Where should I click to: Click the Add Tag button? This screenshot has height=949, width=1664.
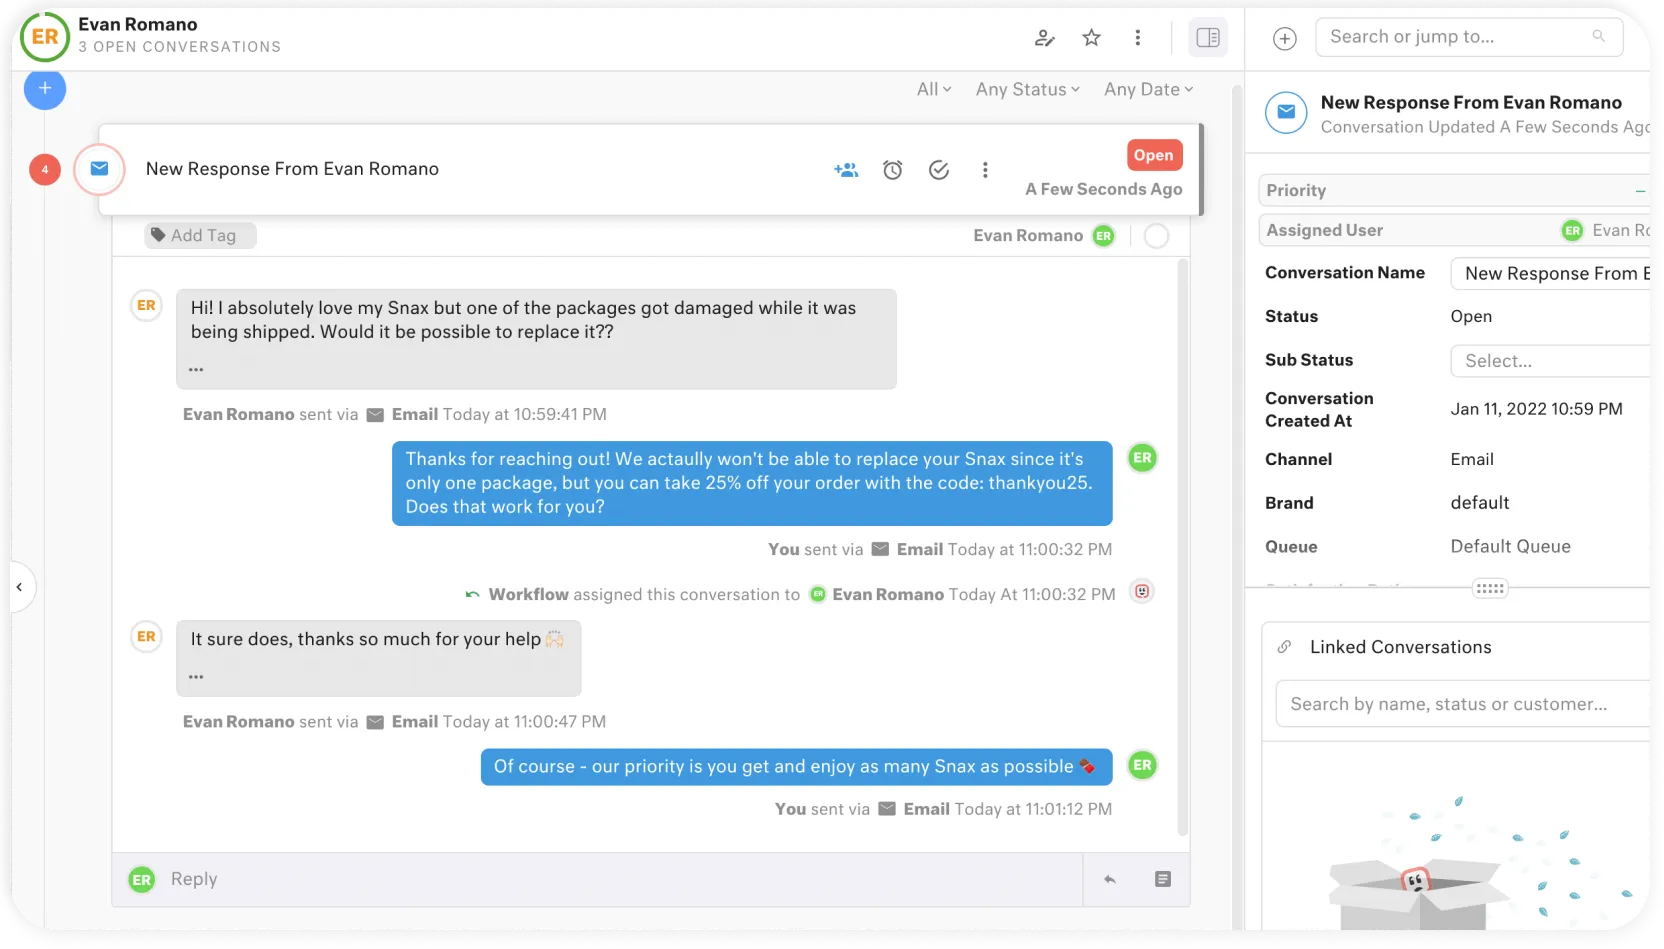point(199,235)
